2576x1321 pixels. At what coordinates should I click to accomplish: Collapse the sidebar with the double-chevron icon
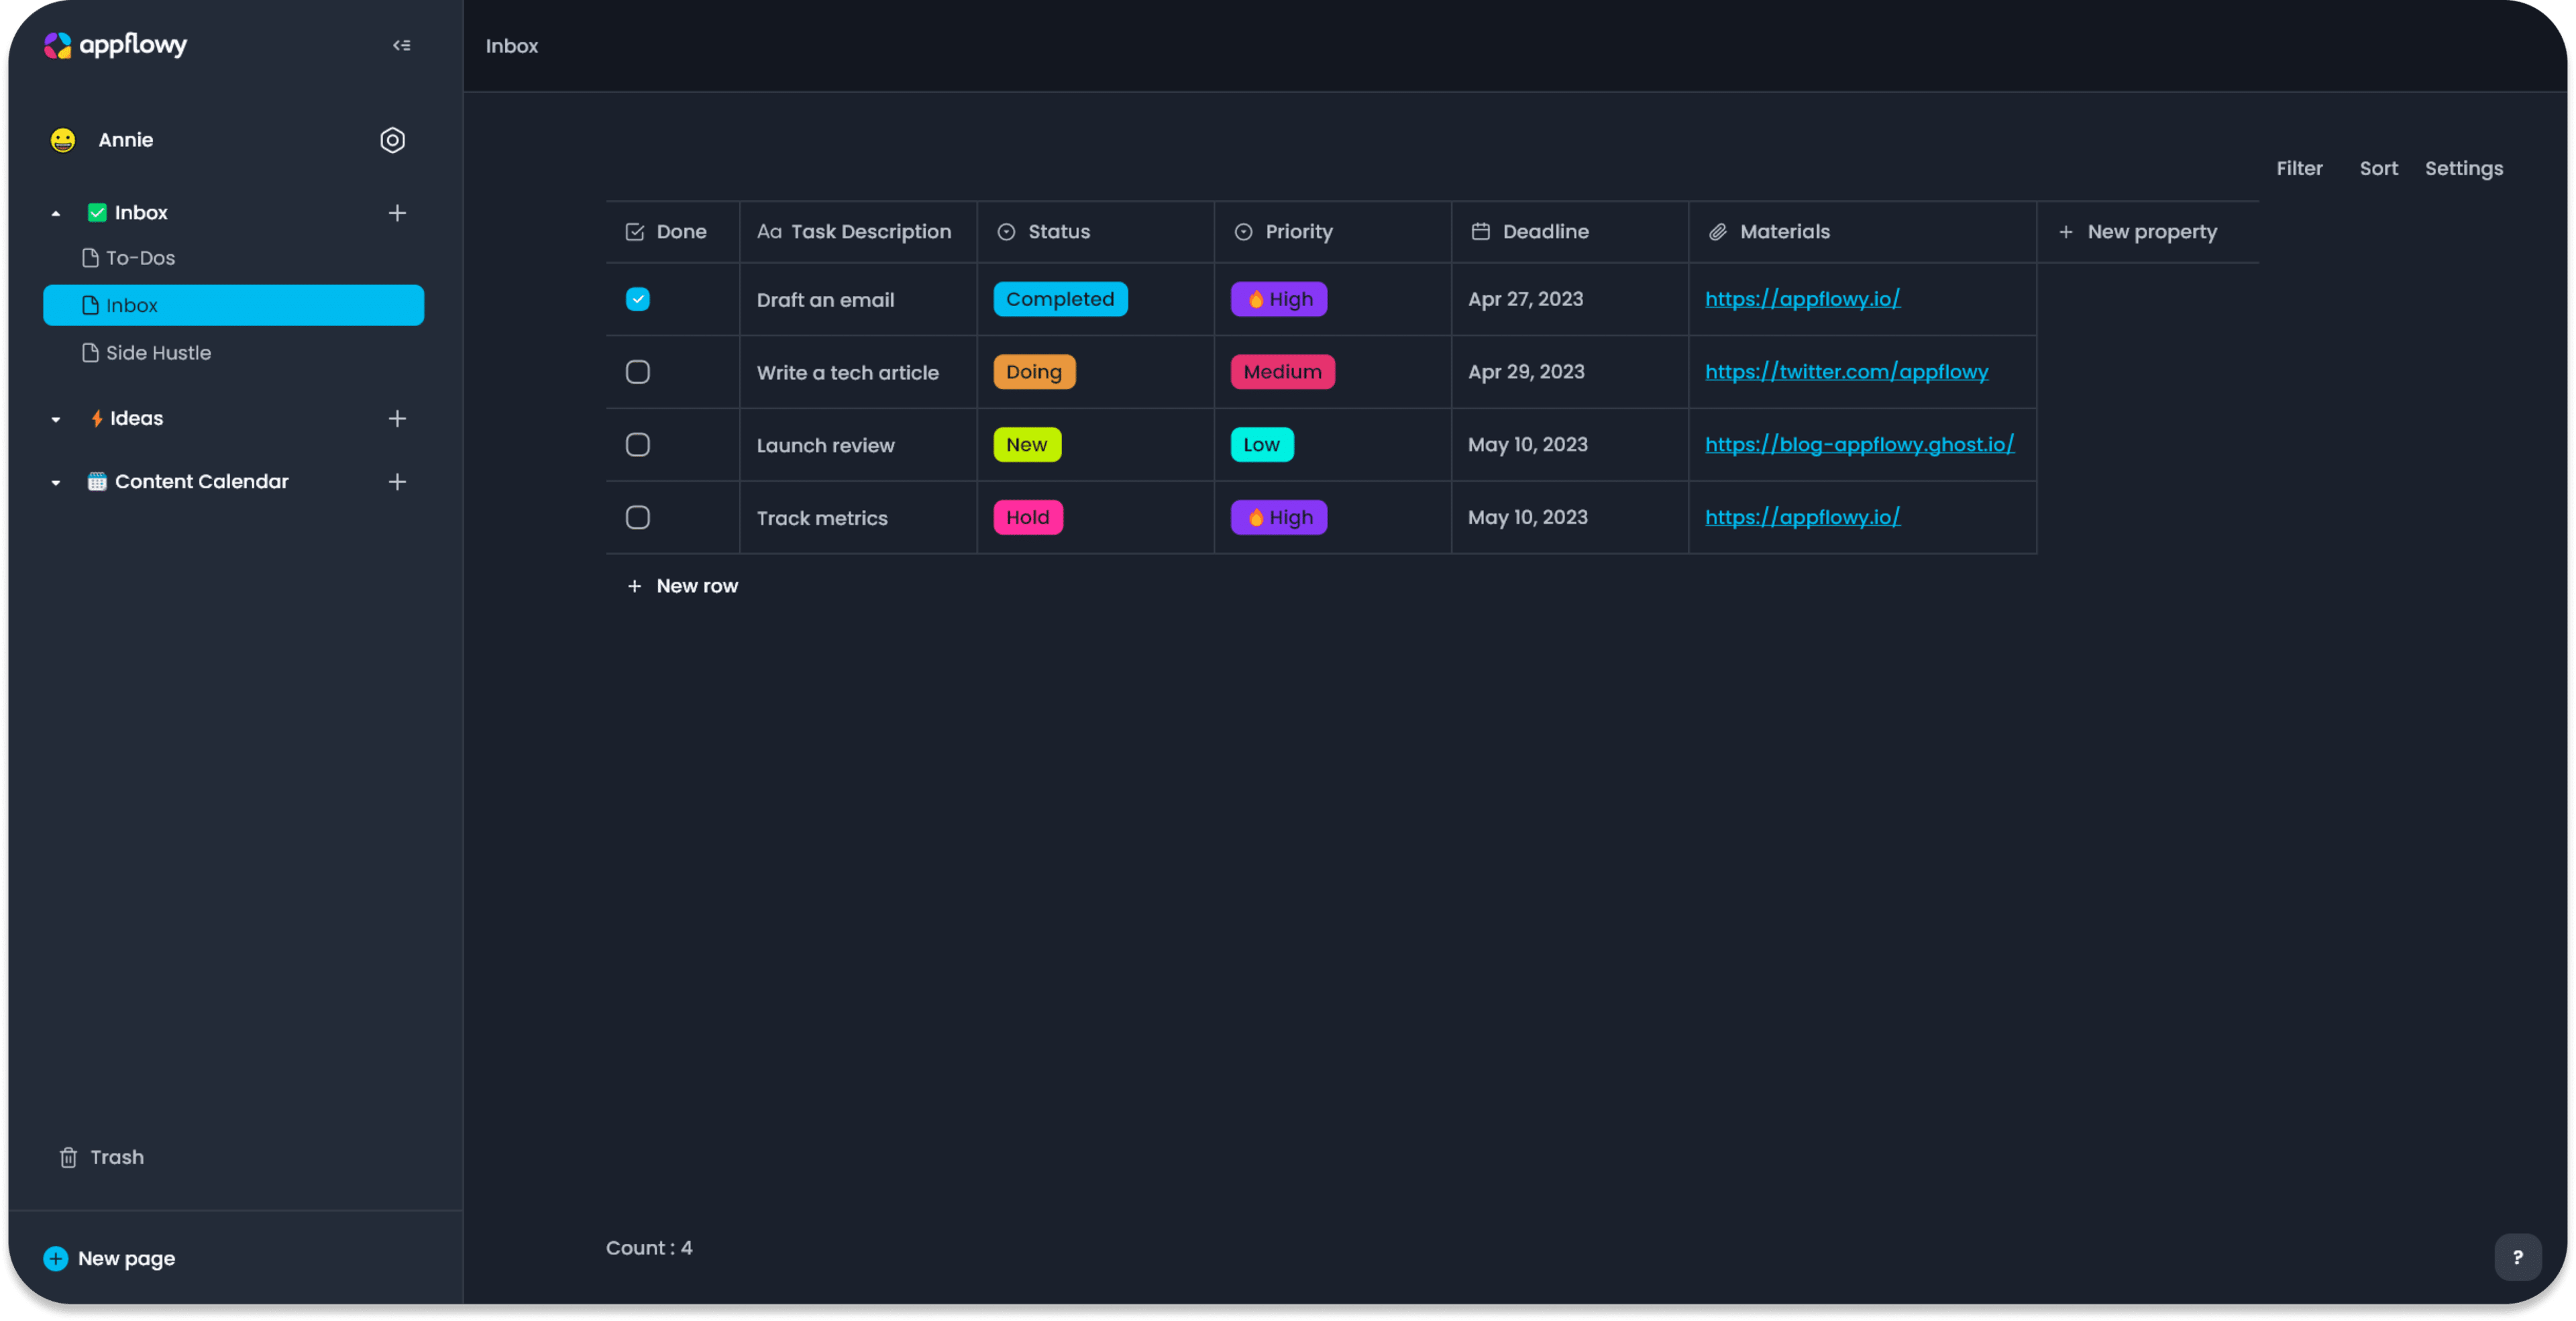pos(401,45)
